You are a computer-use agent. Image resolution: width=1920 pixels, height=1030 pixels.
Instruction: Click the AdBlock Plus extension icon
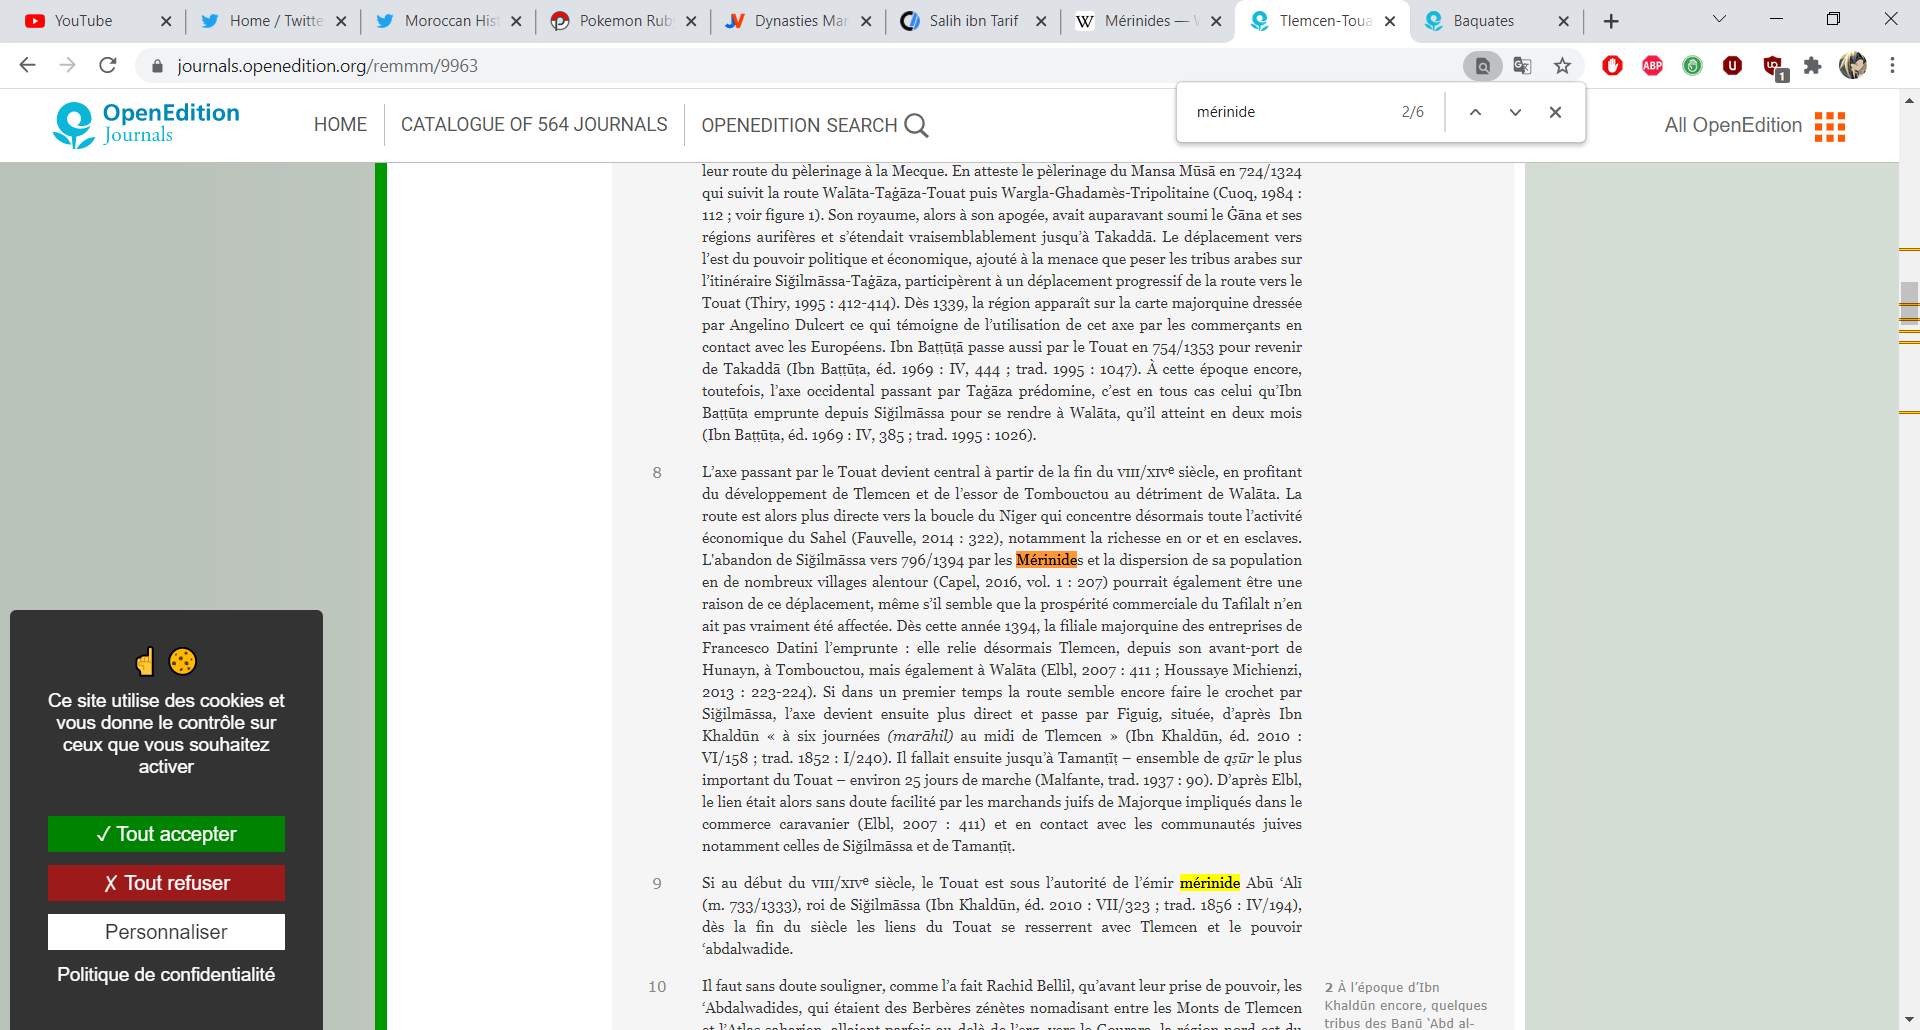coord(1652,66)
